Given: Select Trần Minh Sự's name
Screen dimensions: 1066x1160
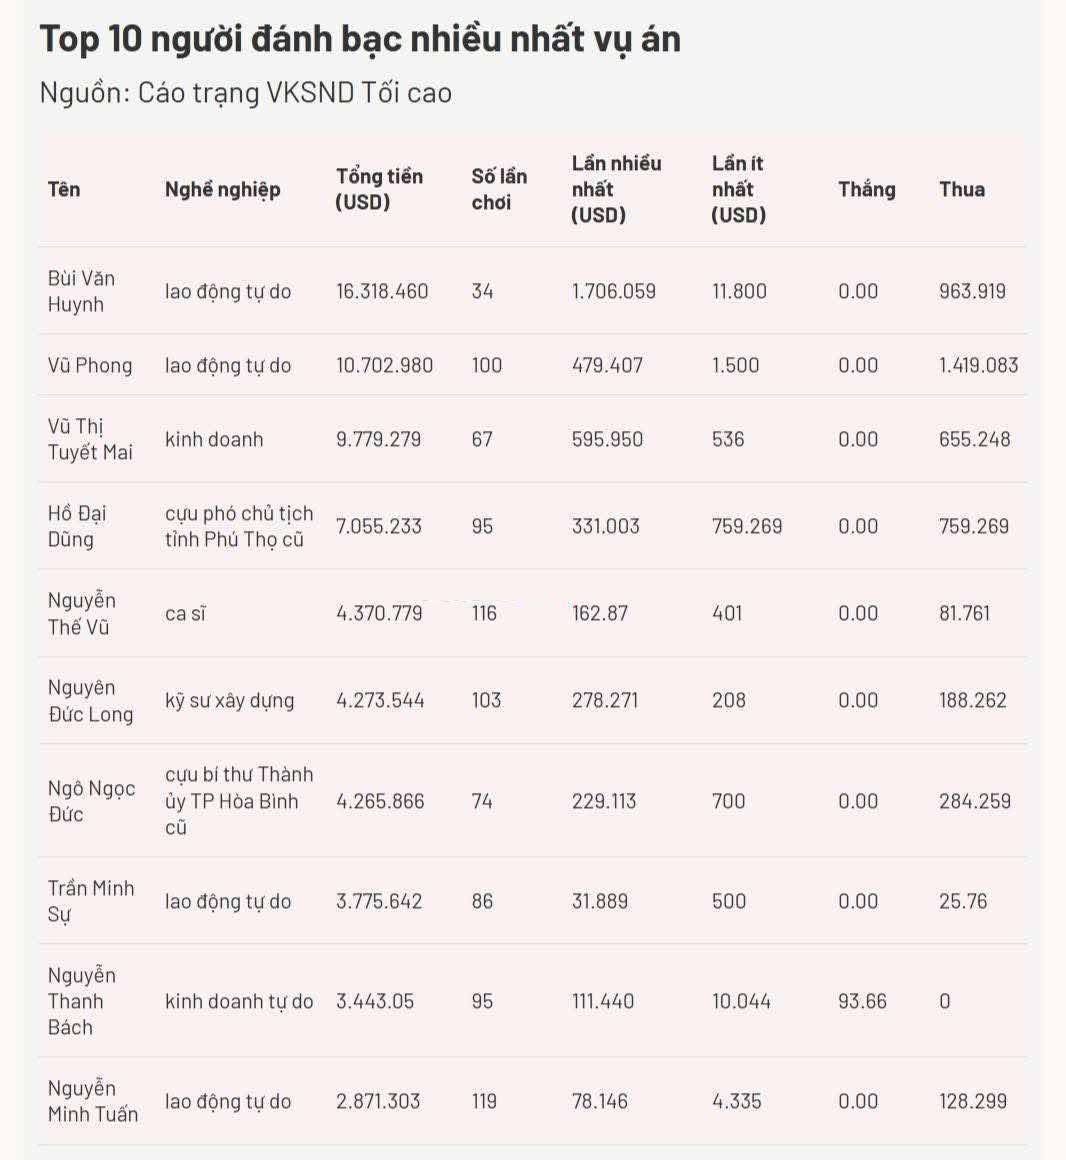Looking at the screenshot, I should click(90, 901).
